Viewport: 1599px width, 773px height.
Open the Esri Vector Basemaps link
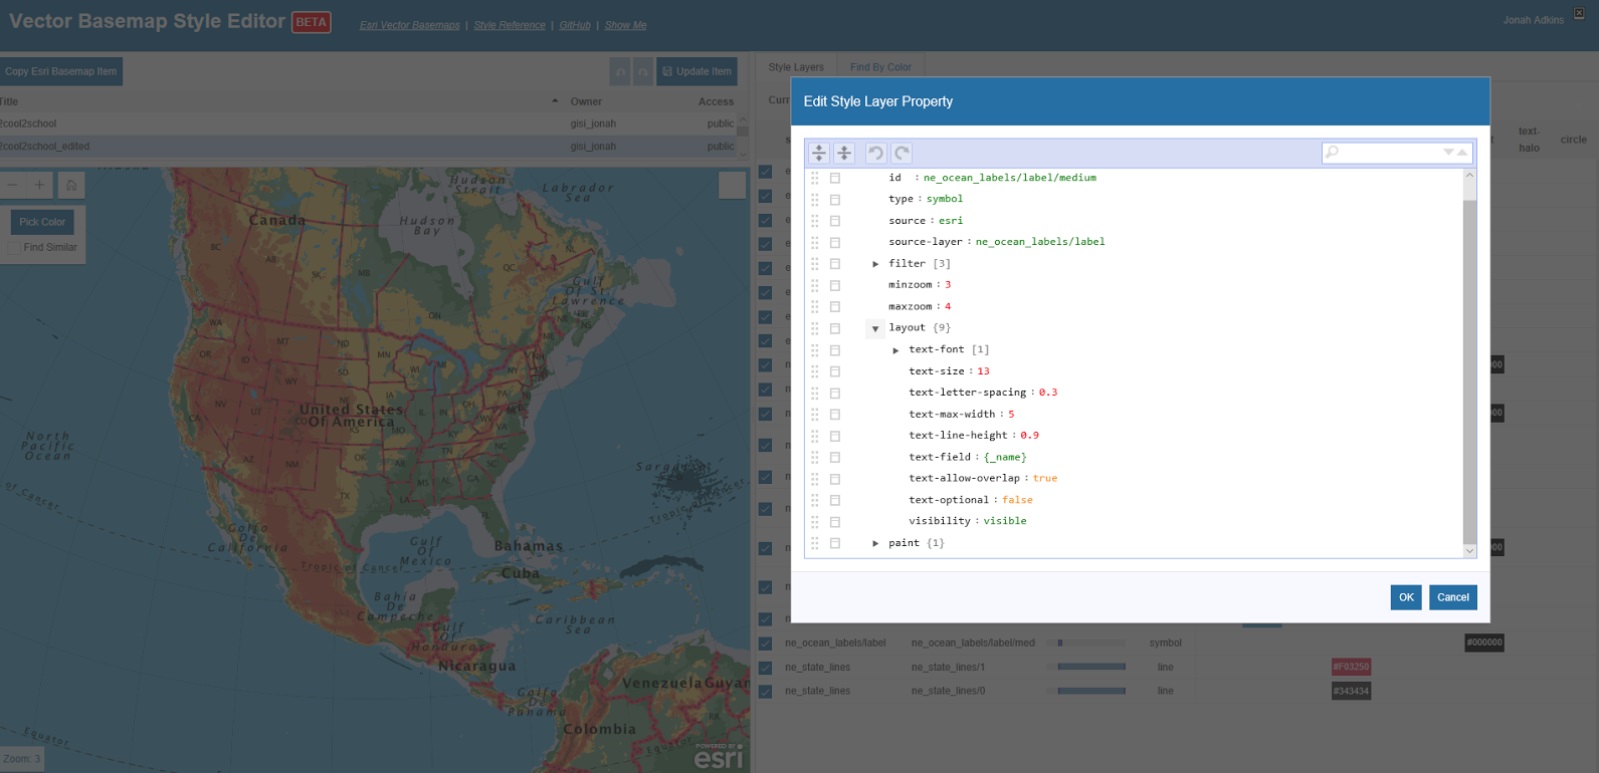coord(410,25)
